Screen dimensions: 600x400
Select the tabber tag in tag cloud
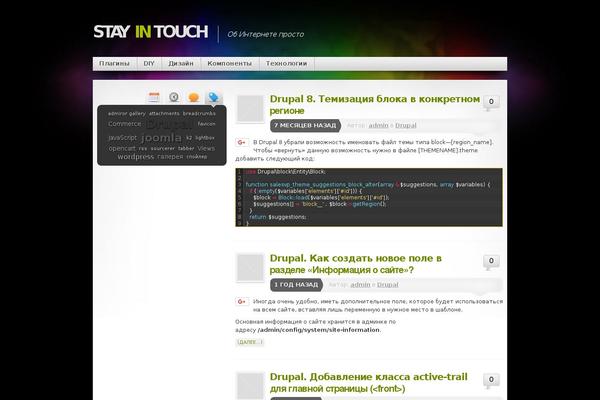coord(186,149)
